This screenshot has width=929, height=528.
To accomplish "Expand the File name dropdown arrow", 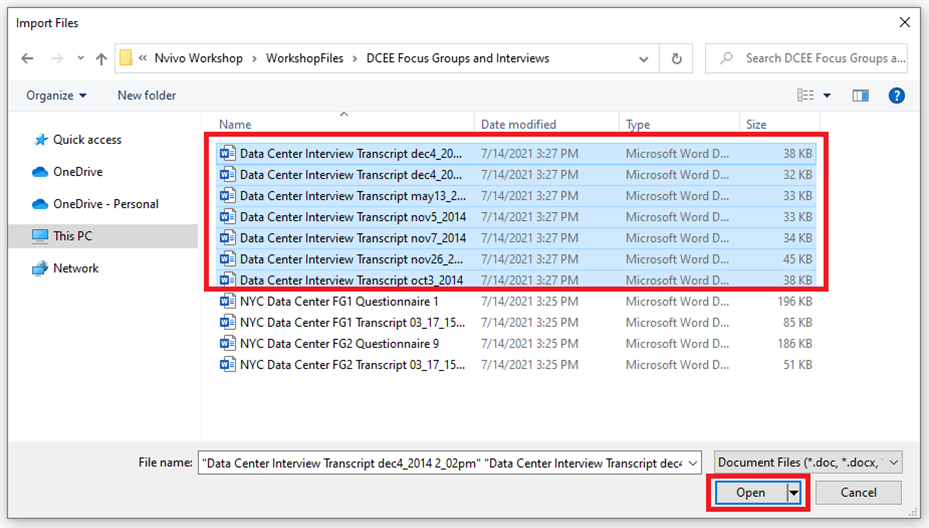I will tap(693, 463).
